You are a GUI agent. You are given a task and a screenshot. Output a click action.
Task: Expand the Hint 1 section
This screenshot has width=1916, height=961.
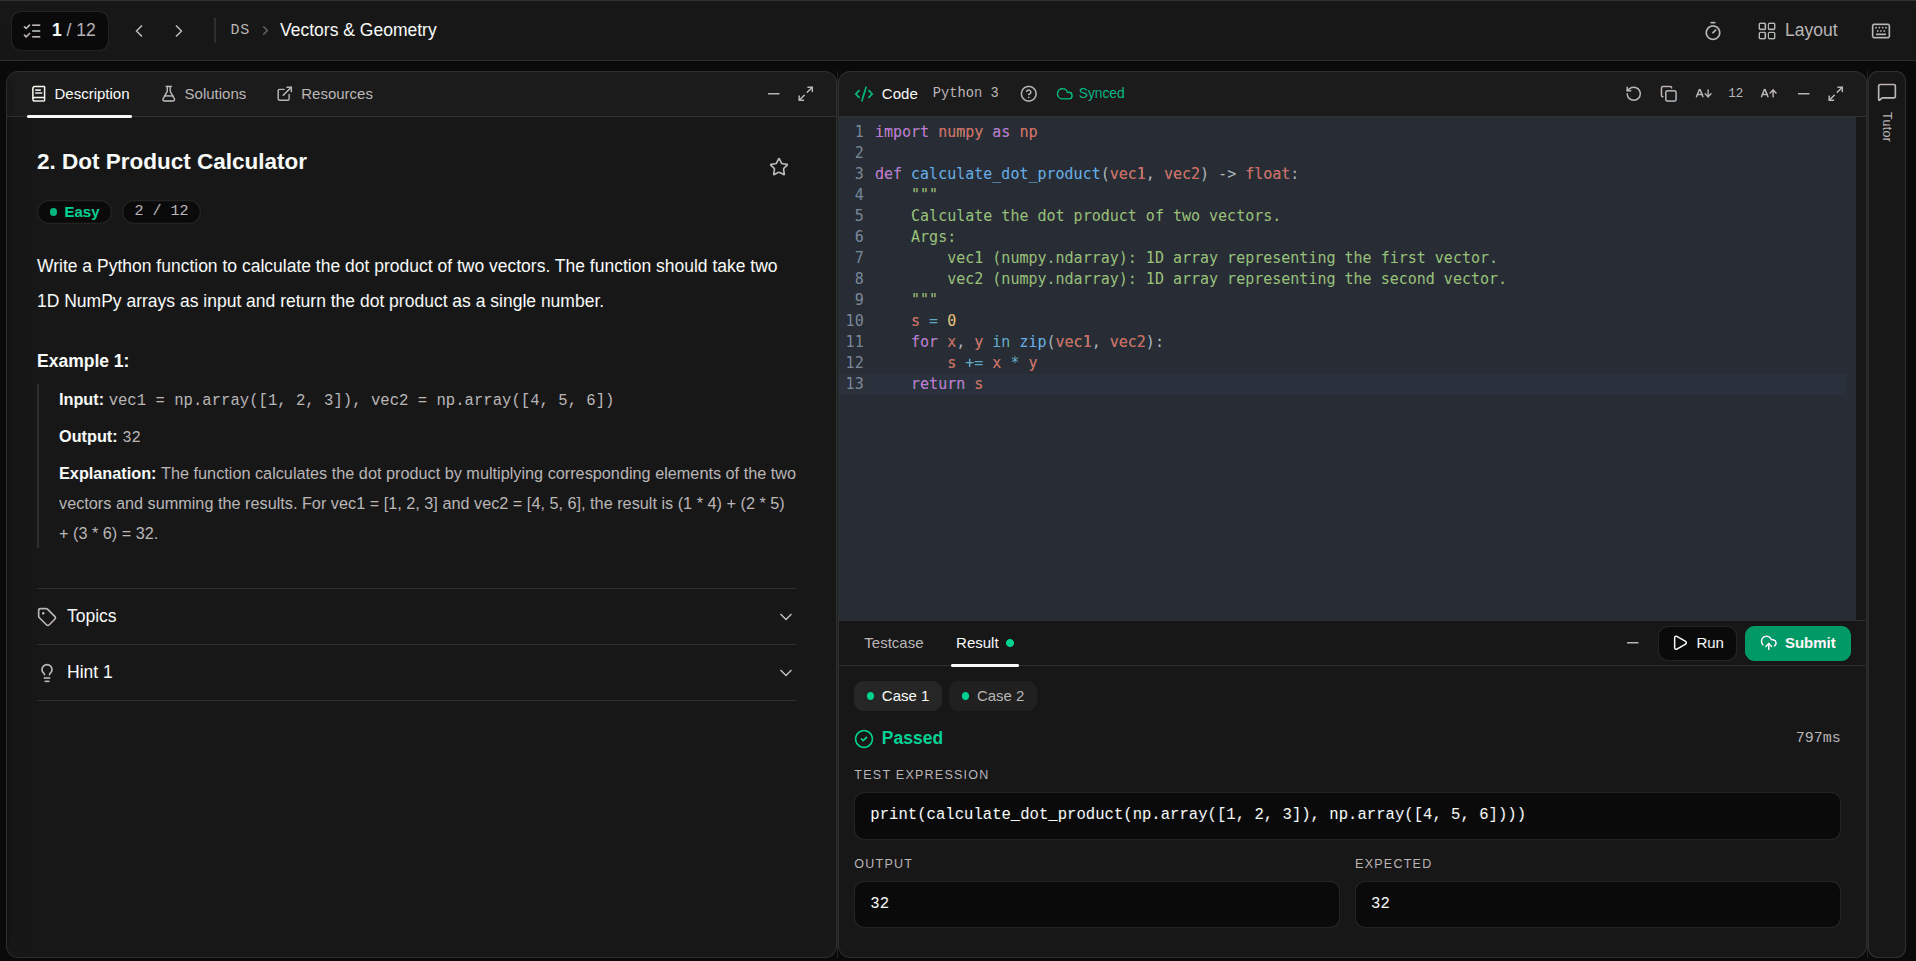[x=416, y=673]
